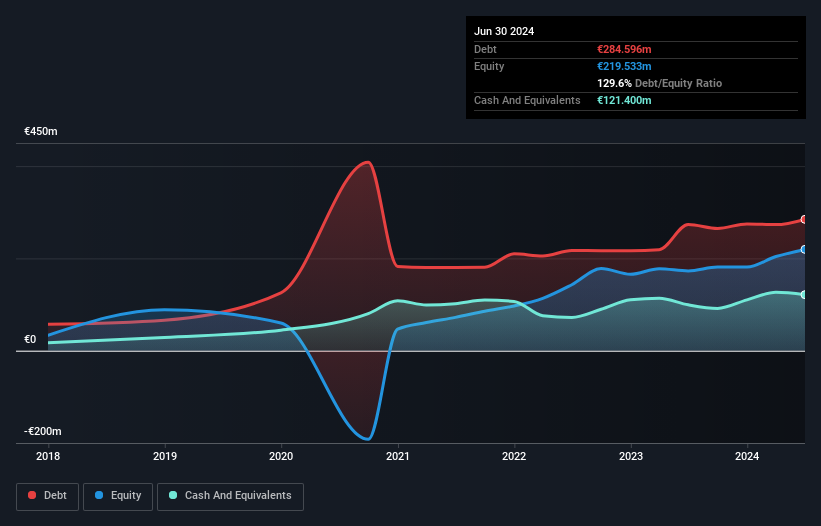Click the Equity row label in tooltip
Image resolution: width=821 pixels, height=526 pixels.
[489, 66]
